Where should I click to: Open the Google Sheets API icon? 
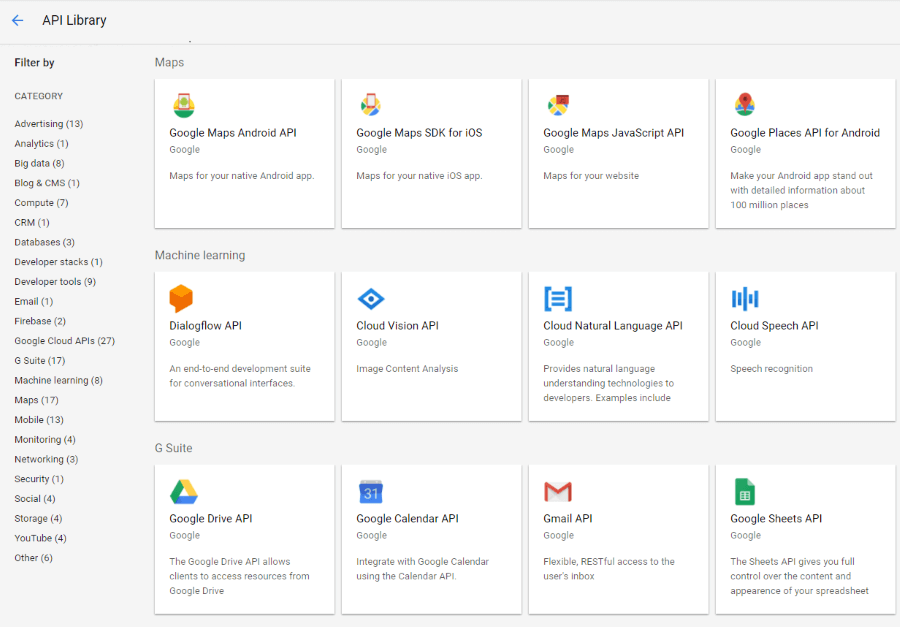click(744, 490)
